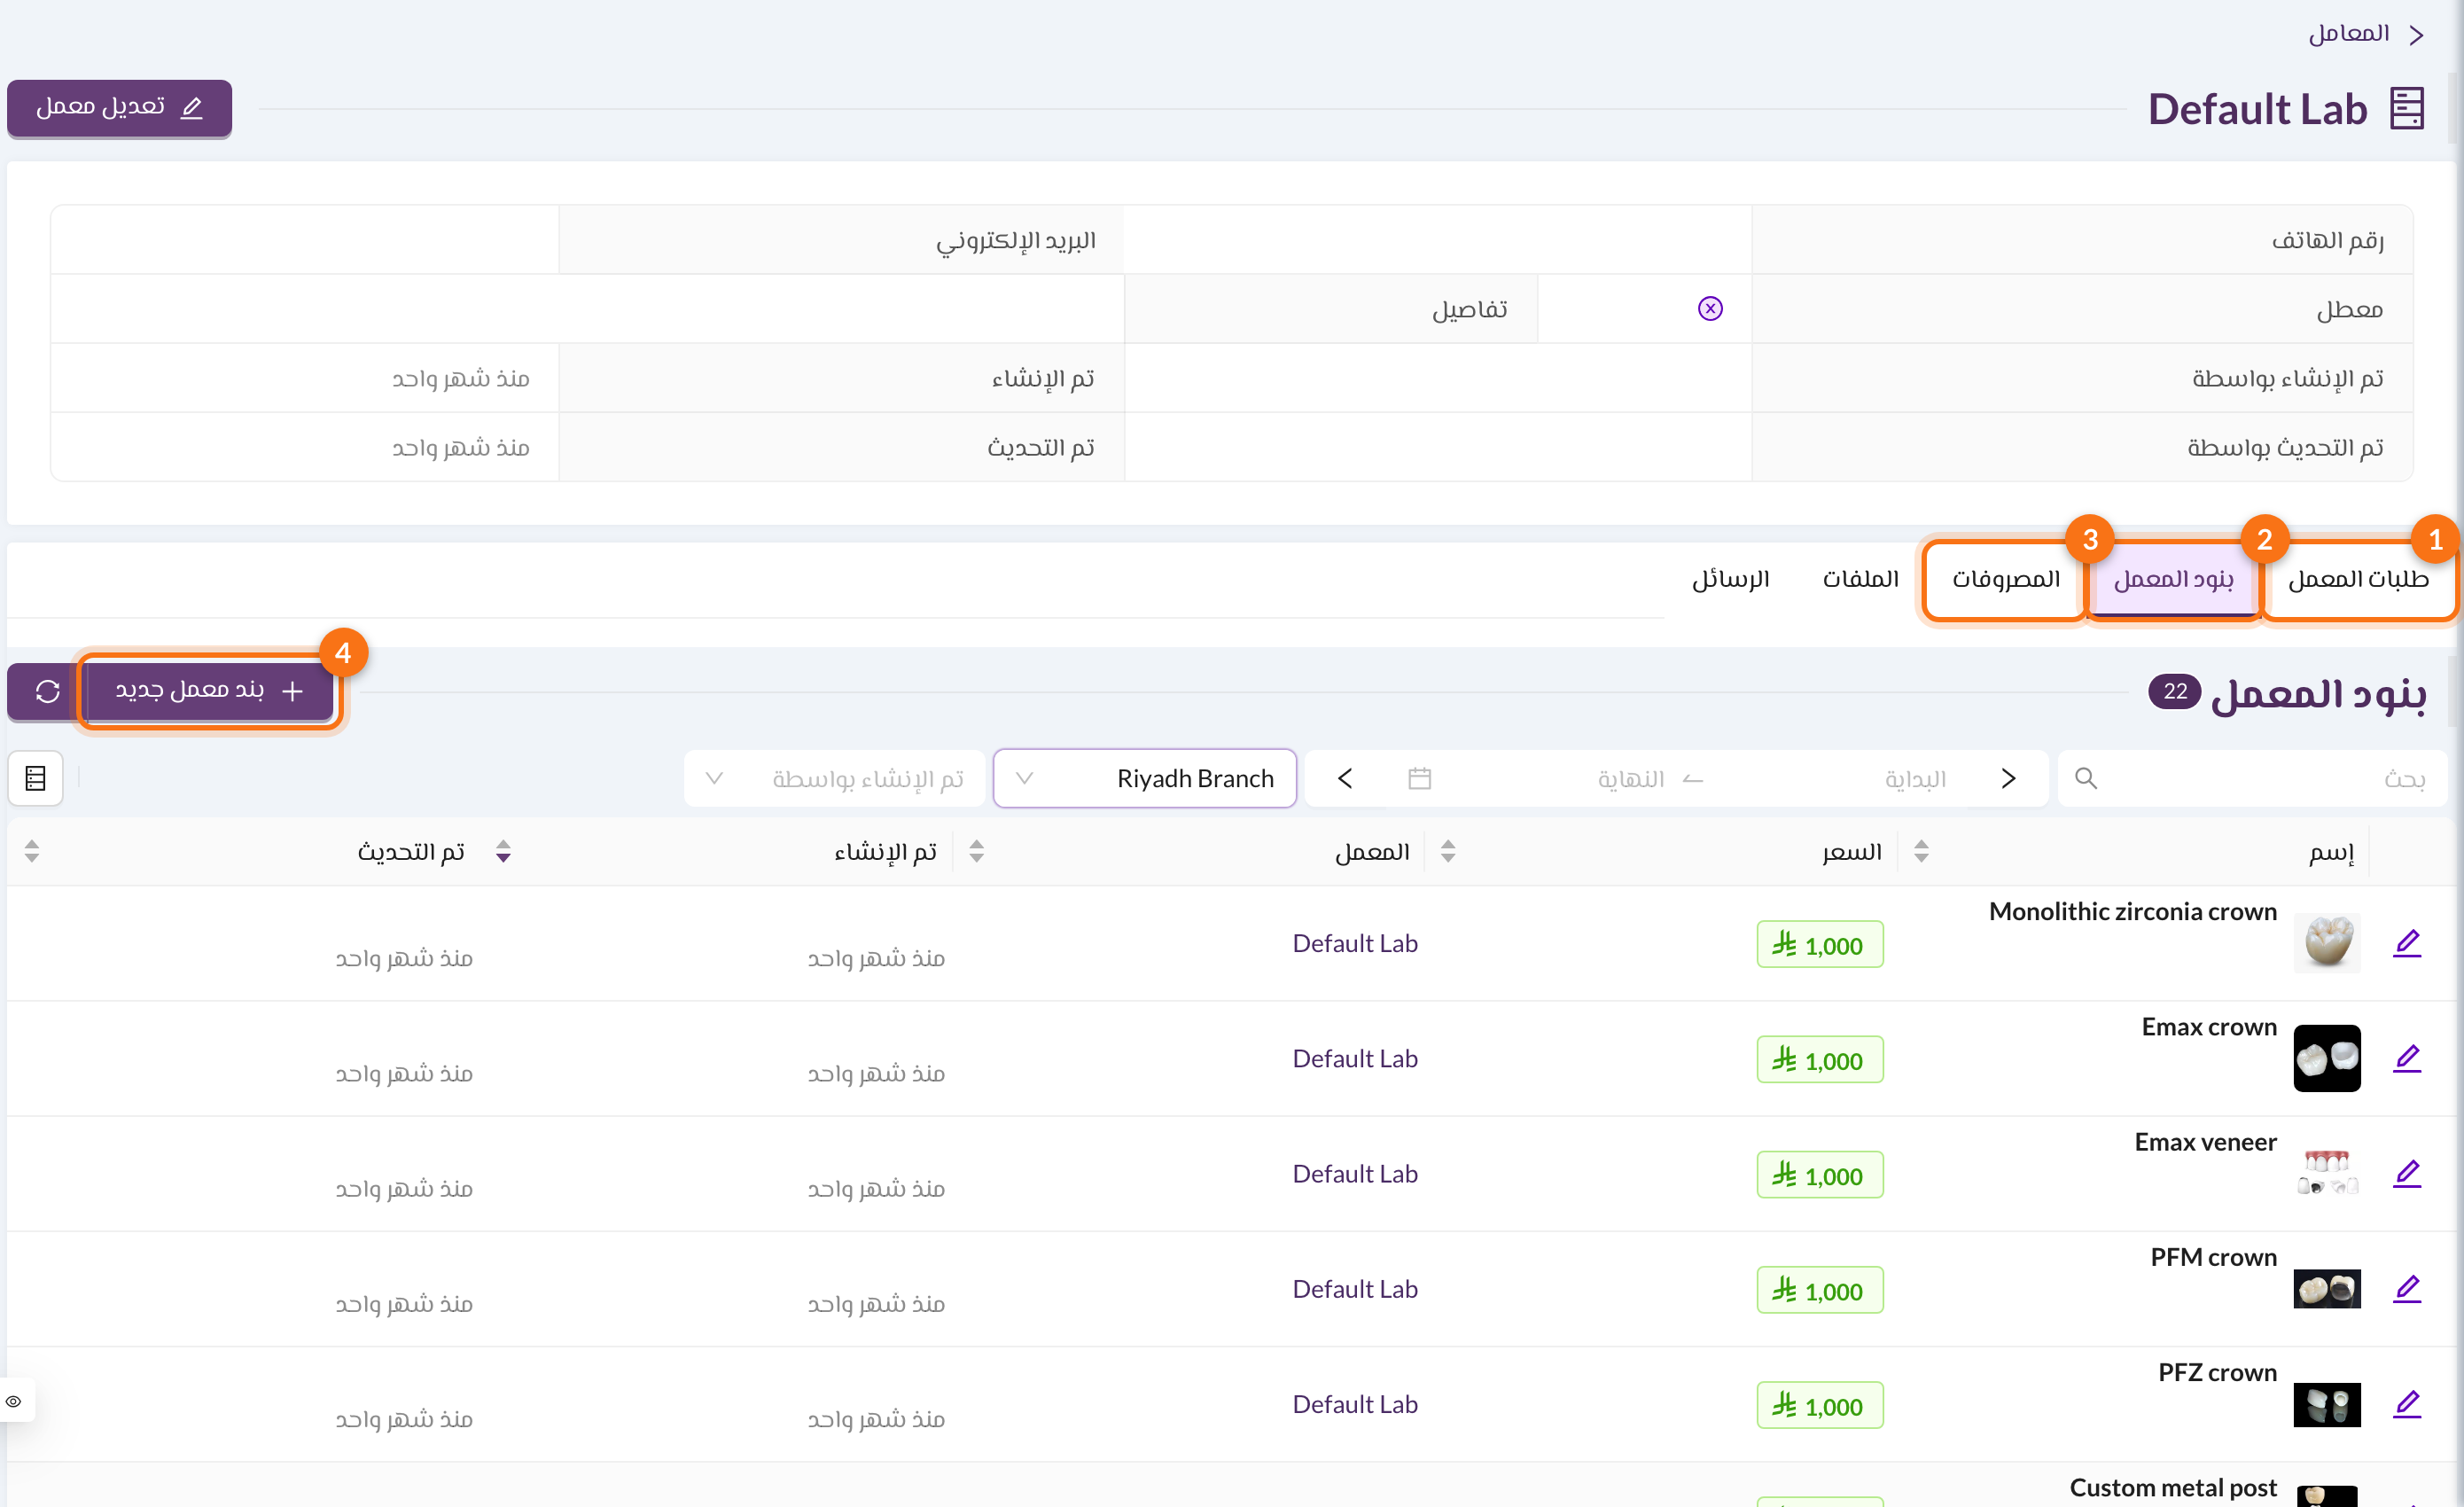This screenshot has height=1507, width=2464.
Task: Switch to the المصروفات tab
Action: click(x=2005, y=579)
